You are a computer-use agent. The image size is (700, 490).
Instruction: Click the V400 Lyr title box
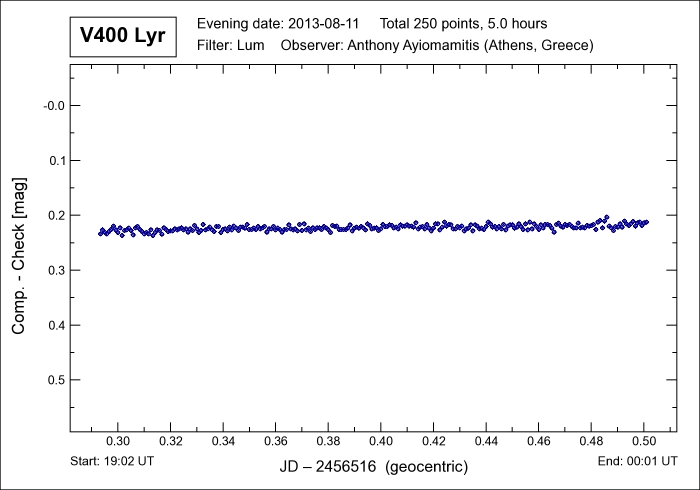point(124,36)
